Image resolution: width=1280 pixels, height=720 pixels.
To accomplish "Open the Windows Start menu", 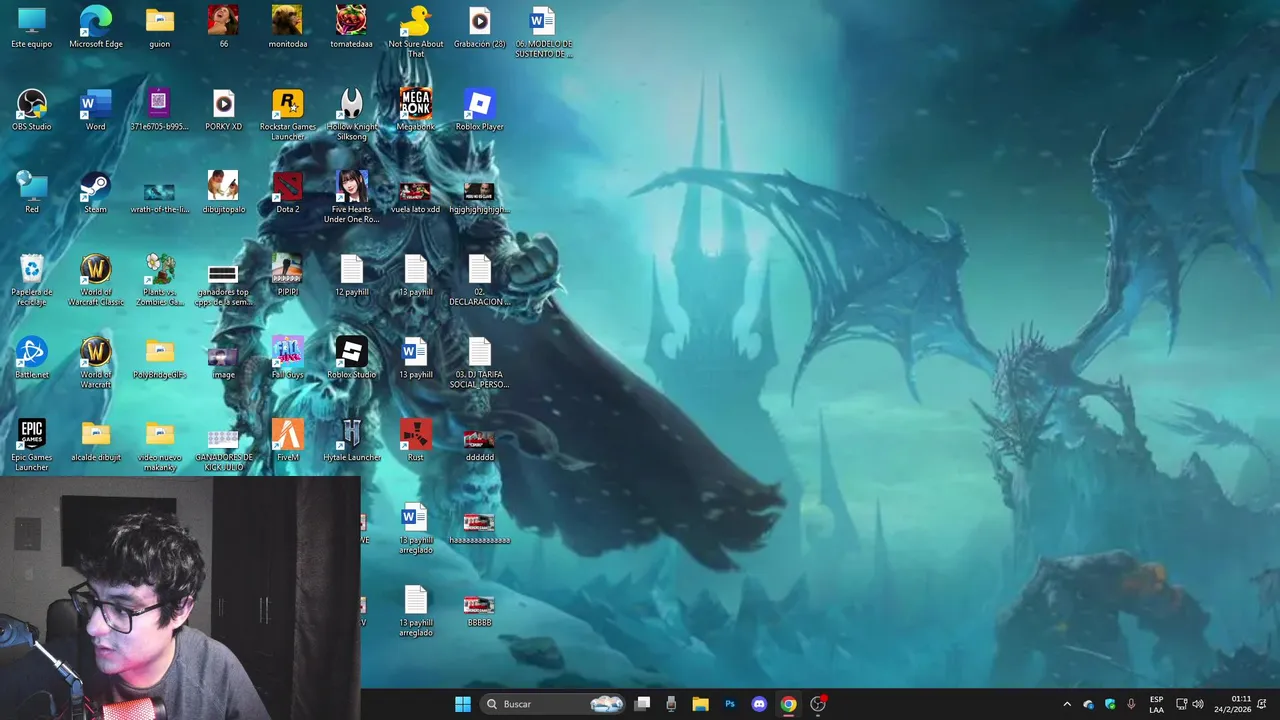I will click(463, 704).
